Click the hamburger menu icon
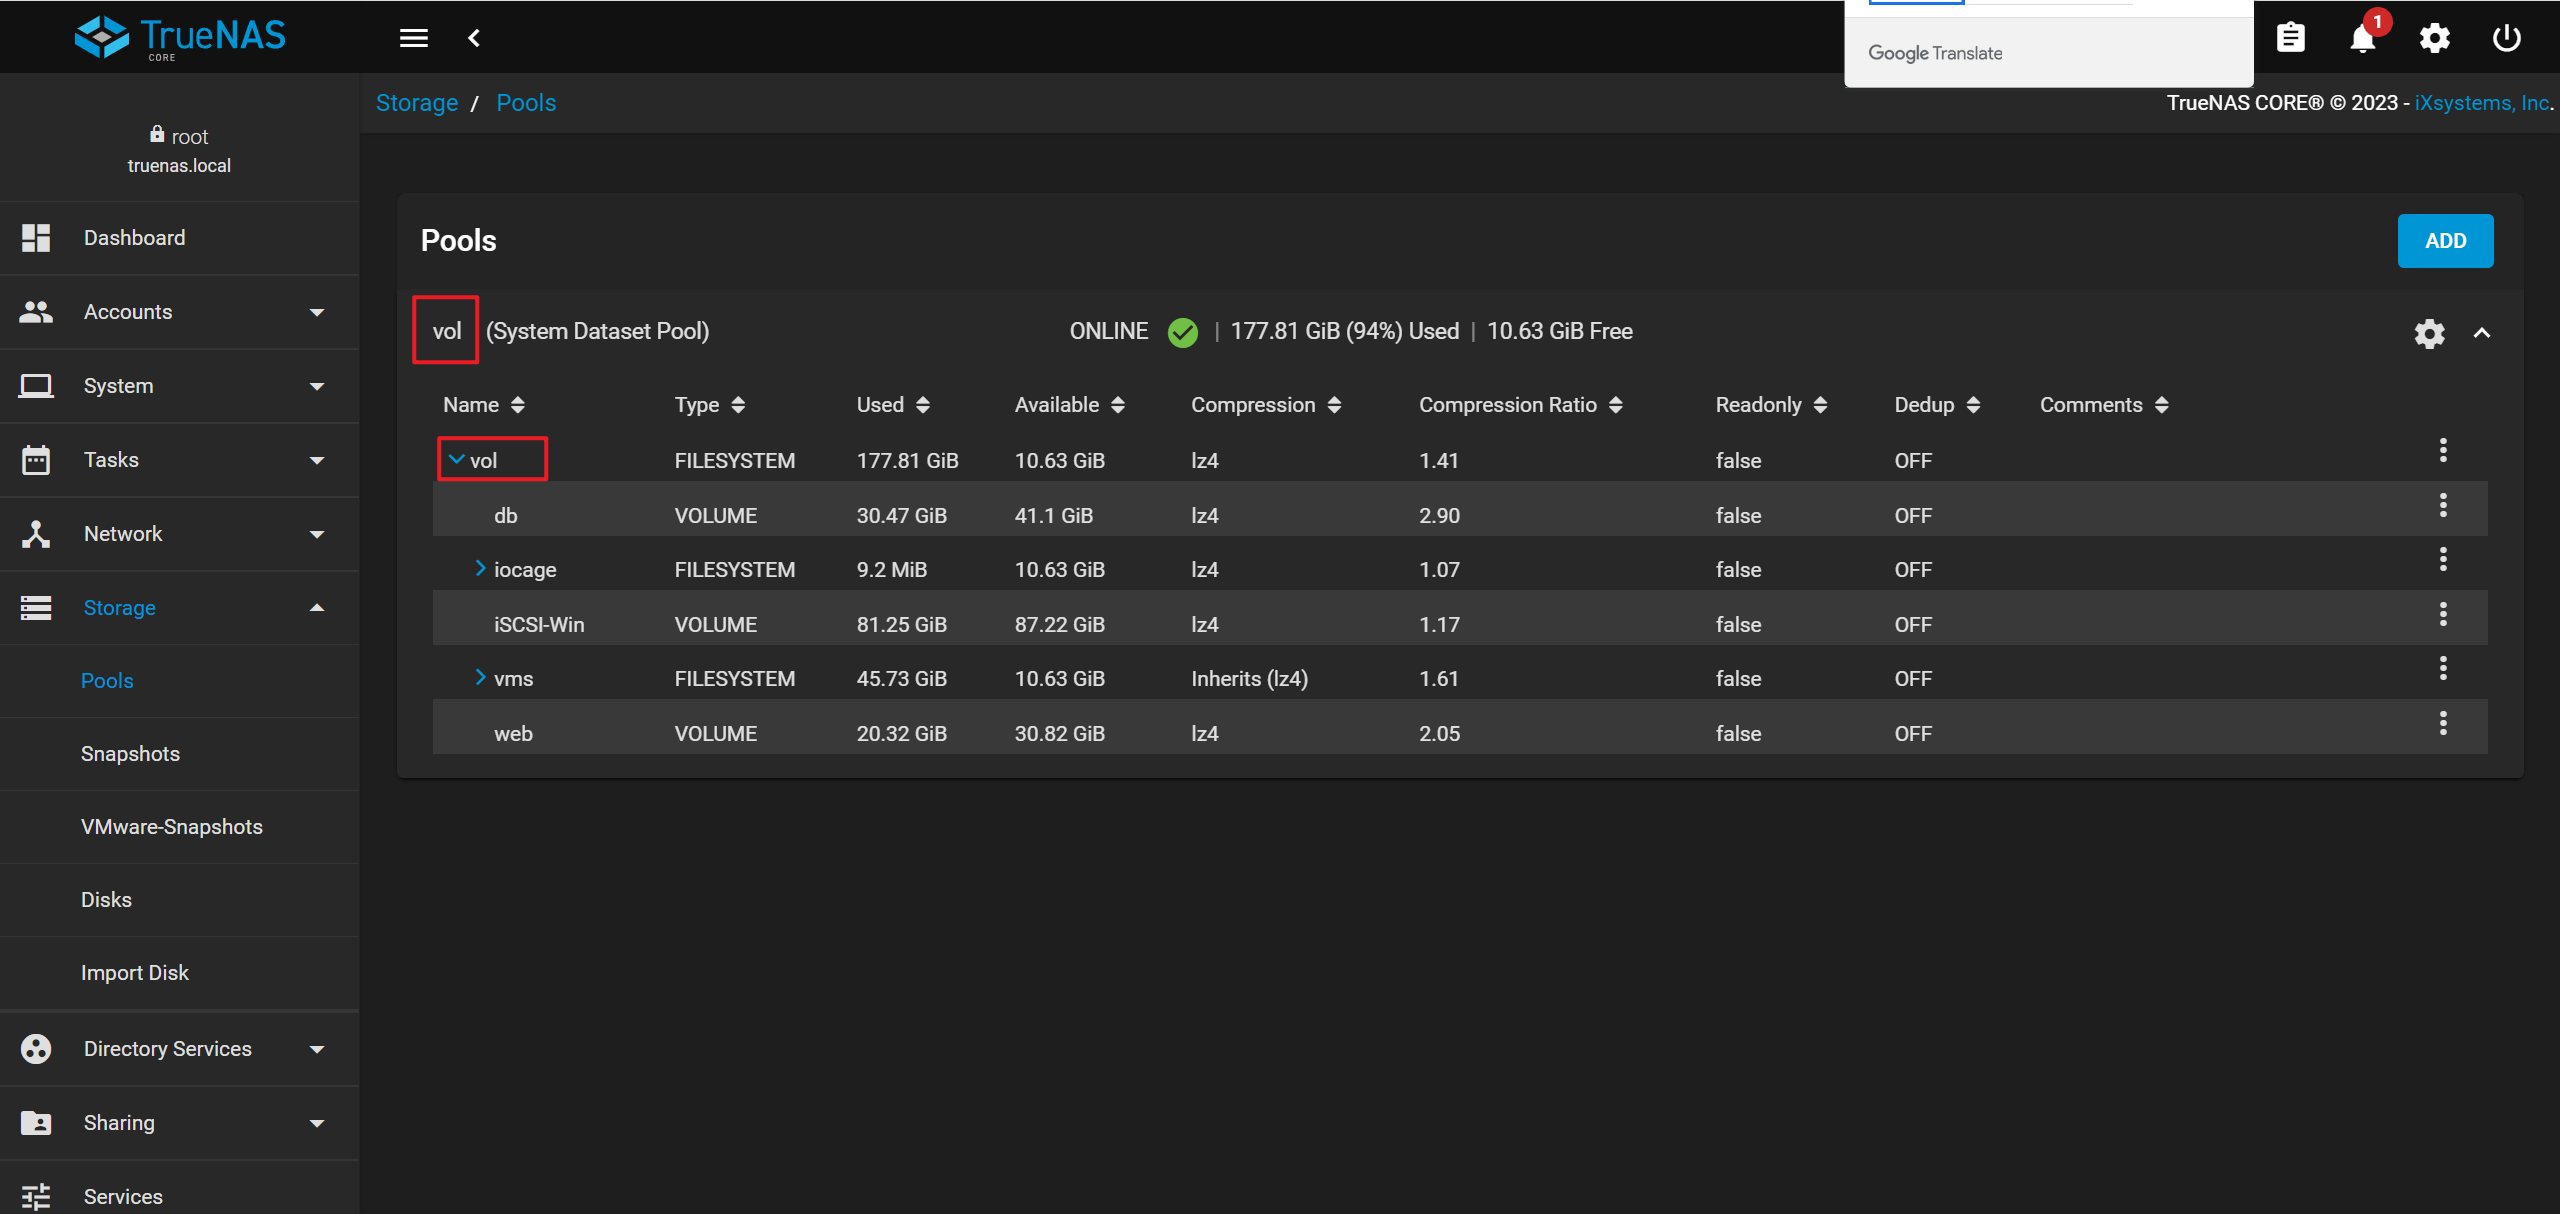This screenshot has width=2560, height=1214. pos(413,38)
